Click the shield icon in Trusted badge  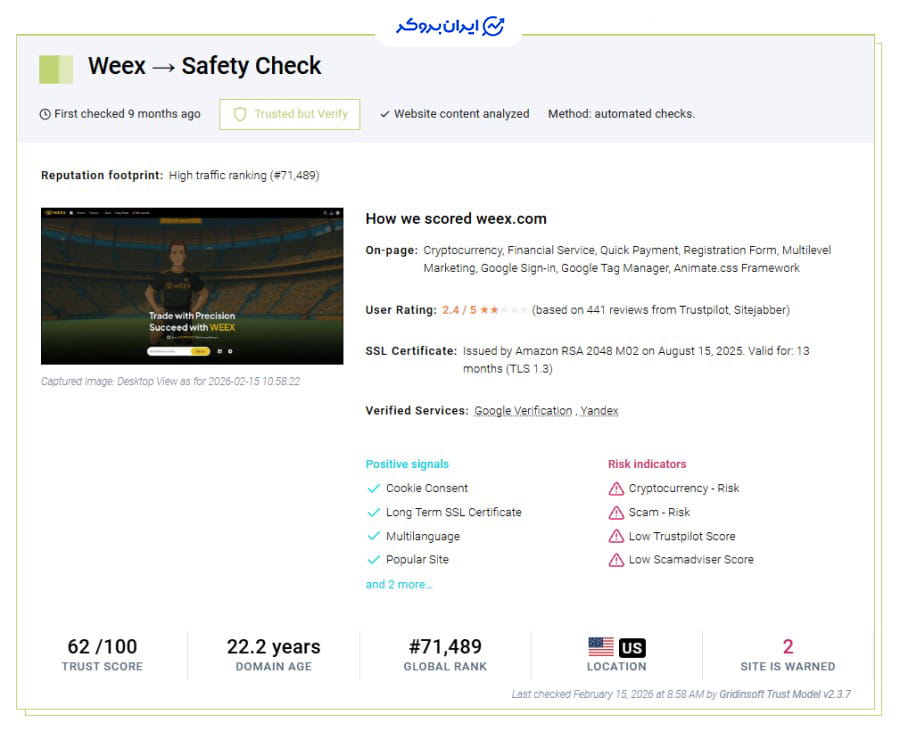239,114
